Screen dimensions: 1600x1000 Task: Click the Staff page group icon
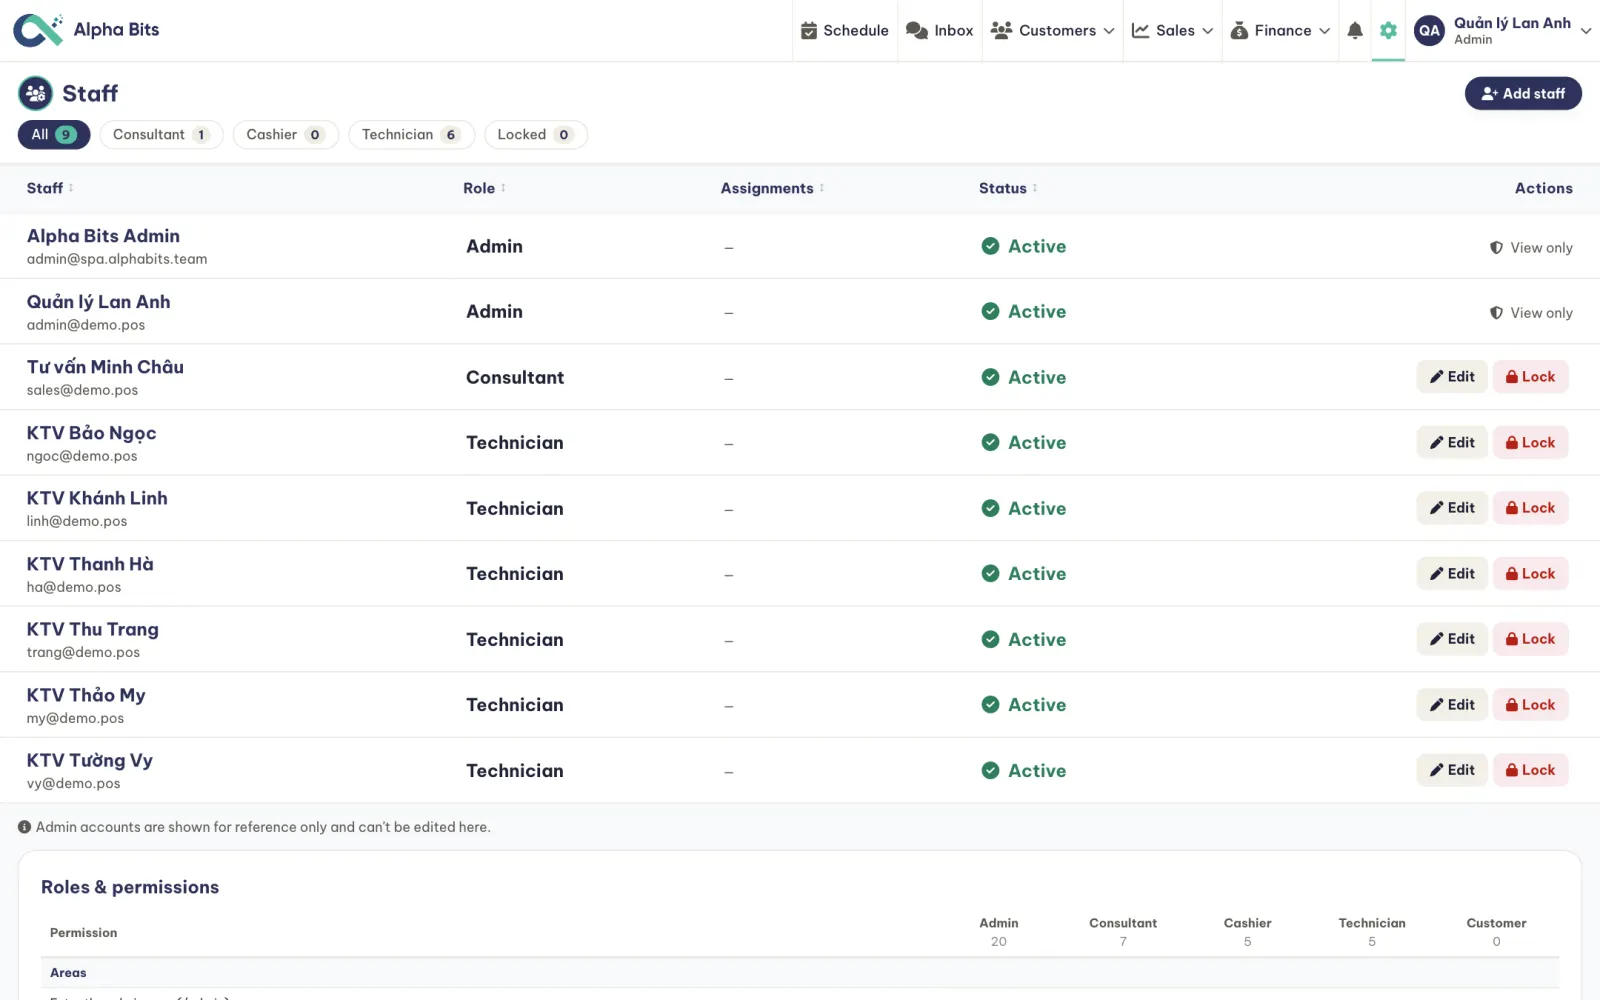(36, 94)
